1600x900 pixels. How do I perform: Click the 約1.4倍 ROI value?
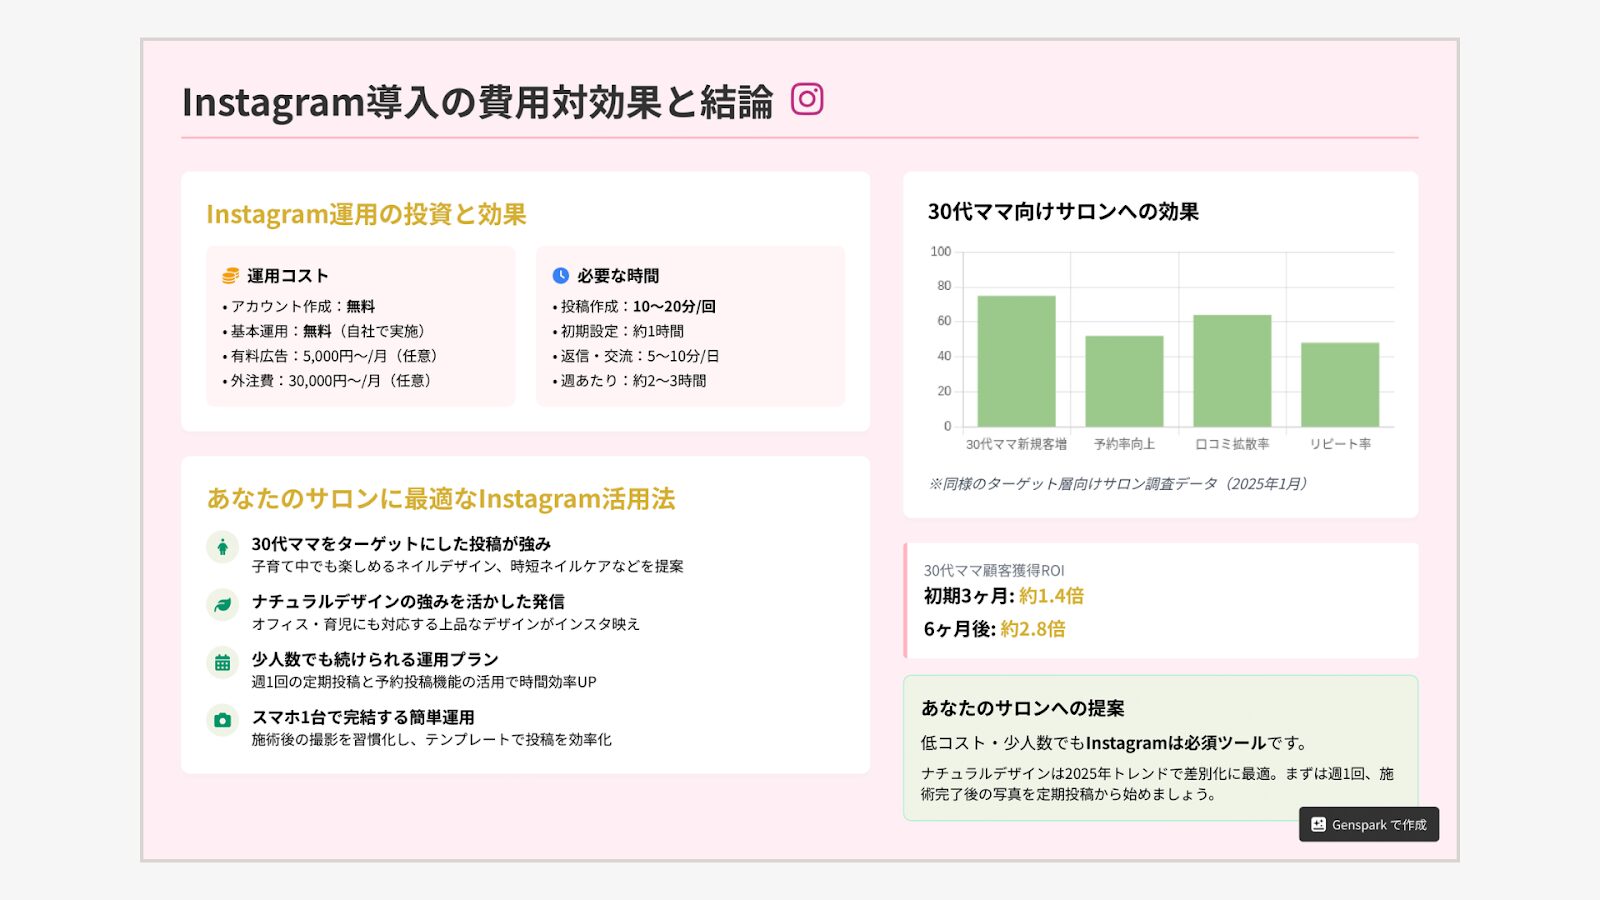1051,596
